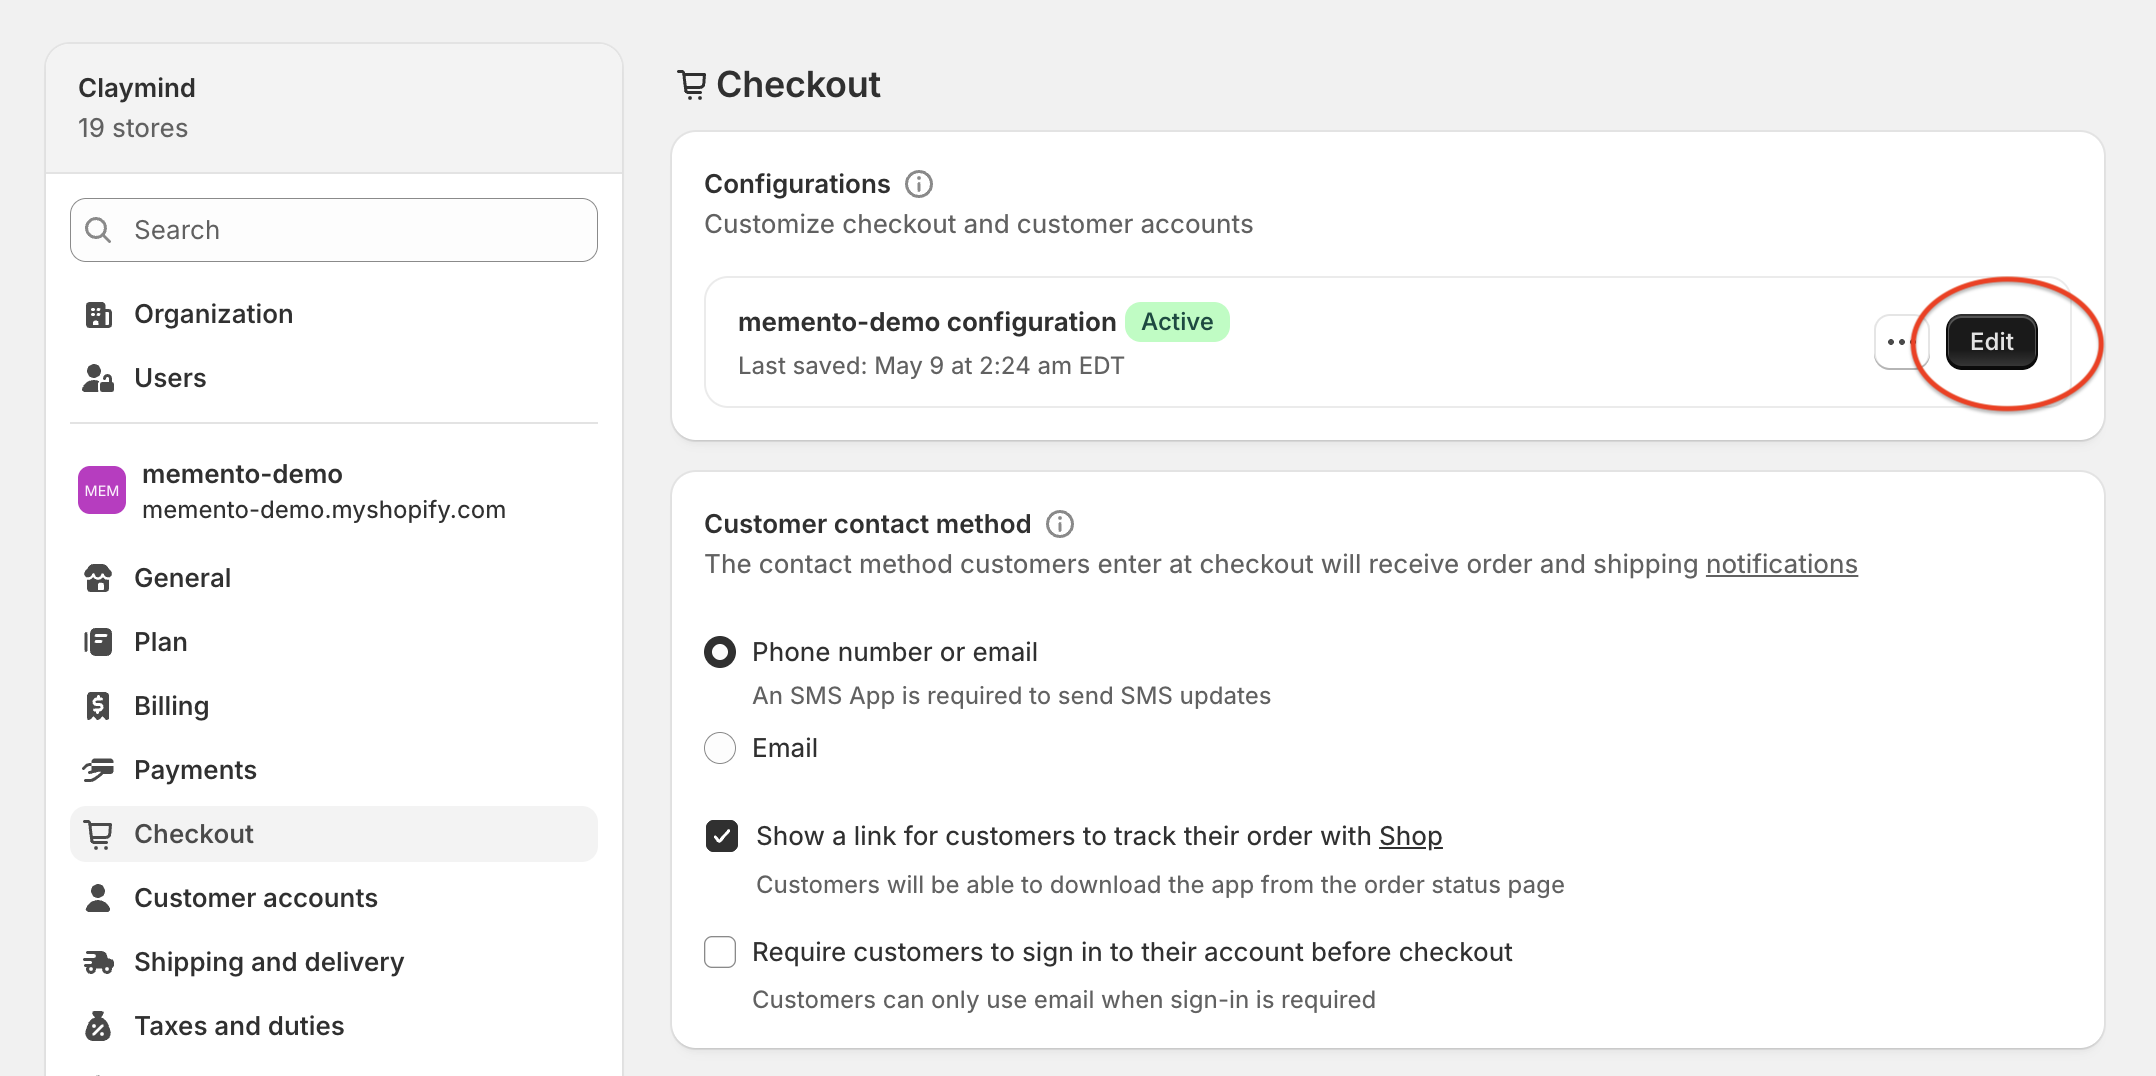Click the Users people icon
The height and width of the screenshot is (1076, 2156).
point(98,379)
